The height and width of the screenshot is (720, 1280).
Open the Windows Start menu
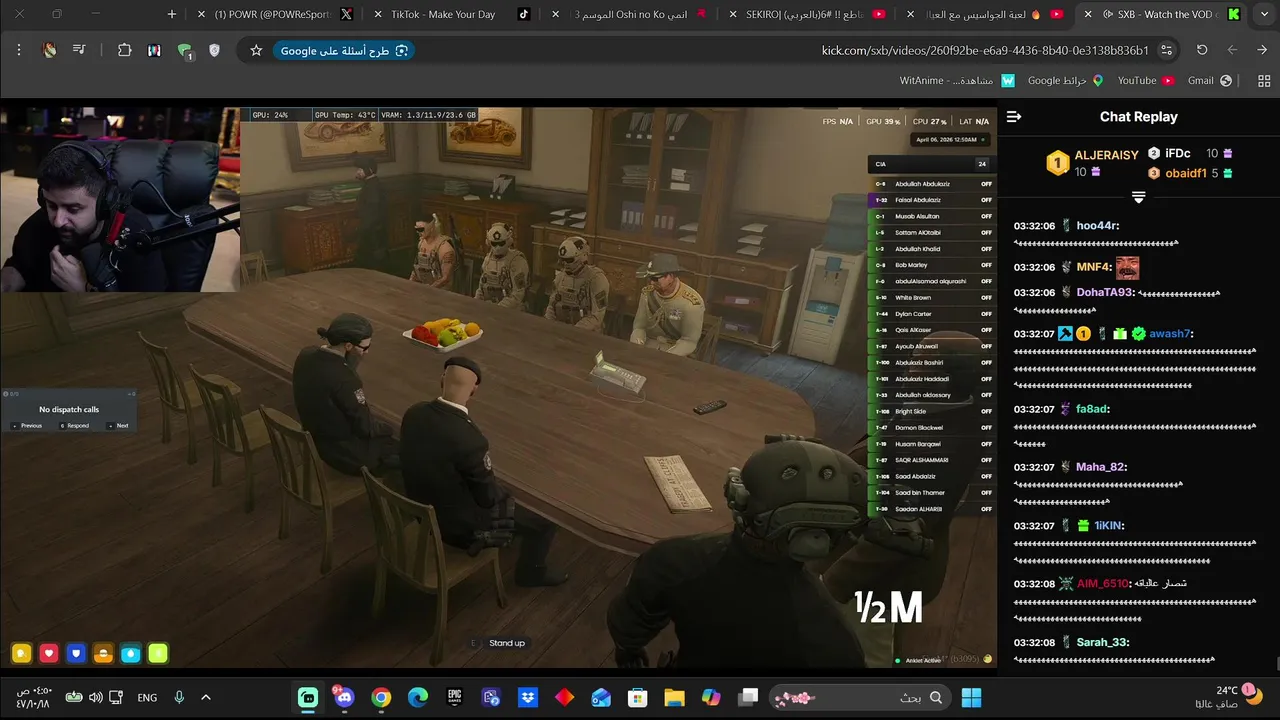tap(971, 697)
